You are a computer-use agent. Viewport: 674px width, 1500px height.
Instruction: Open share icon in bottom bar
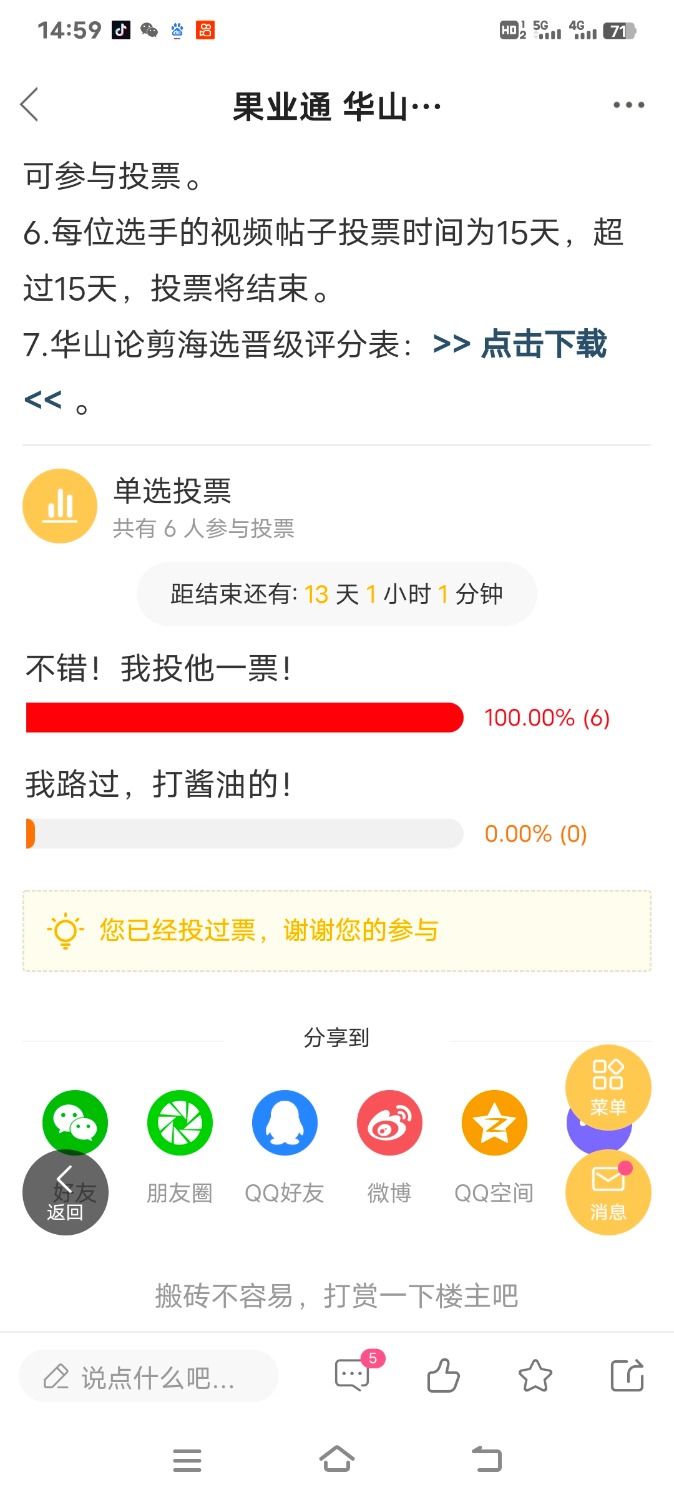pos(627,1377)
